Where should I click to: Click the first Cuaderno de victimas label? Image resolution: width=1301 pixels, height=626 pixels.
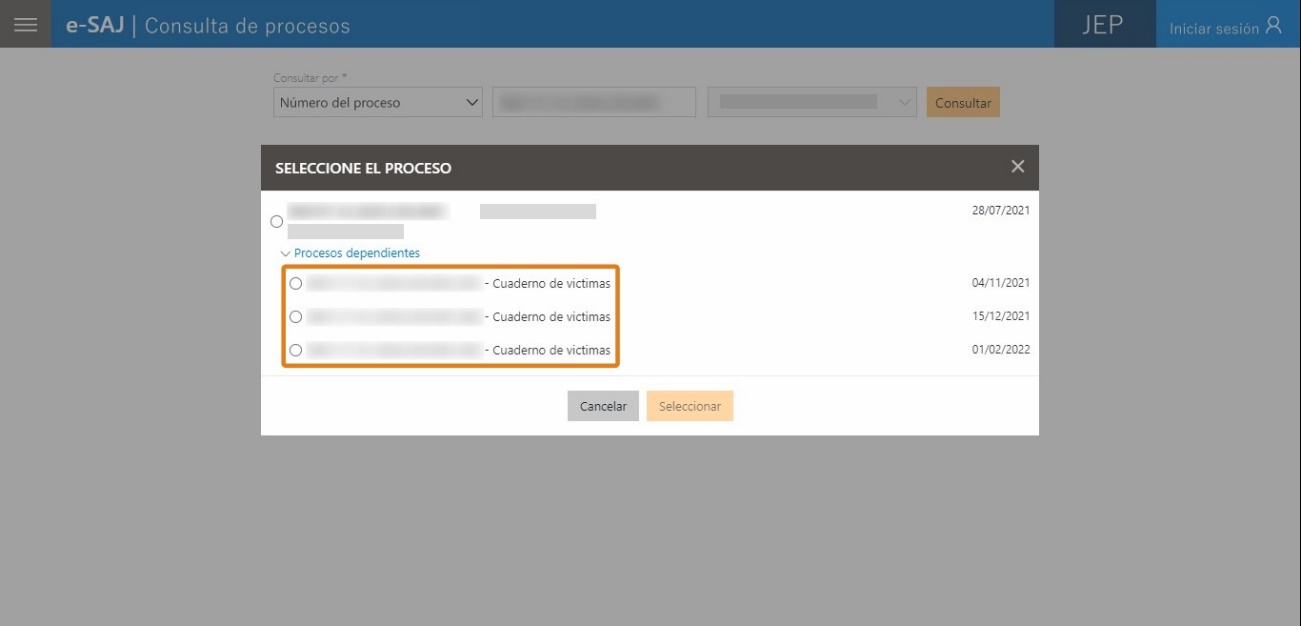click(551, 284)
